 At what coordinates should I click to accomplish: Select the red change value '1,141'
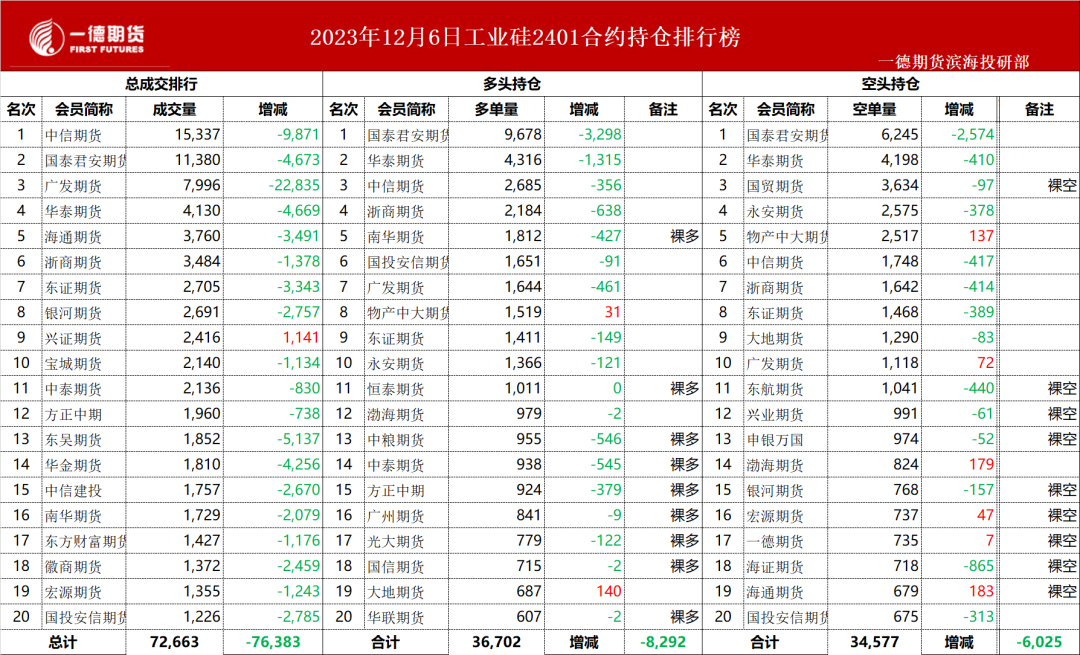[x=301, y=337]
